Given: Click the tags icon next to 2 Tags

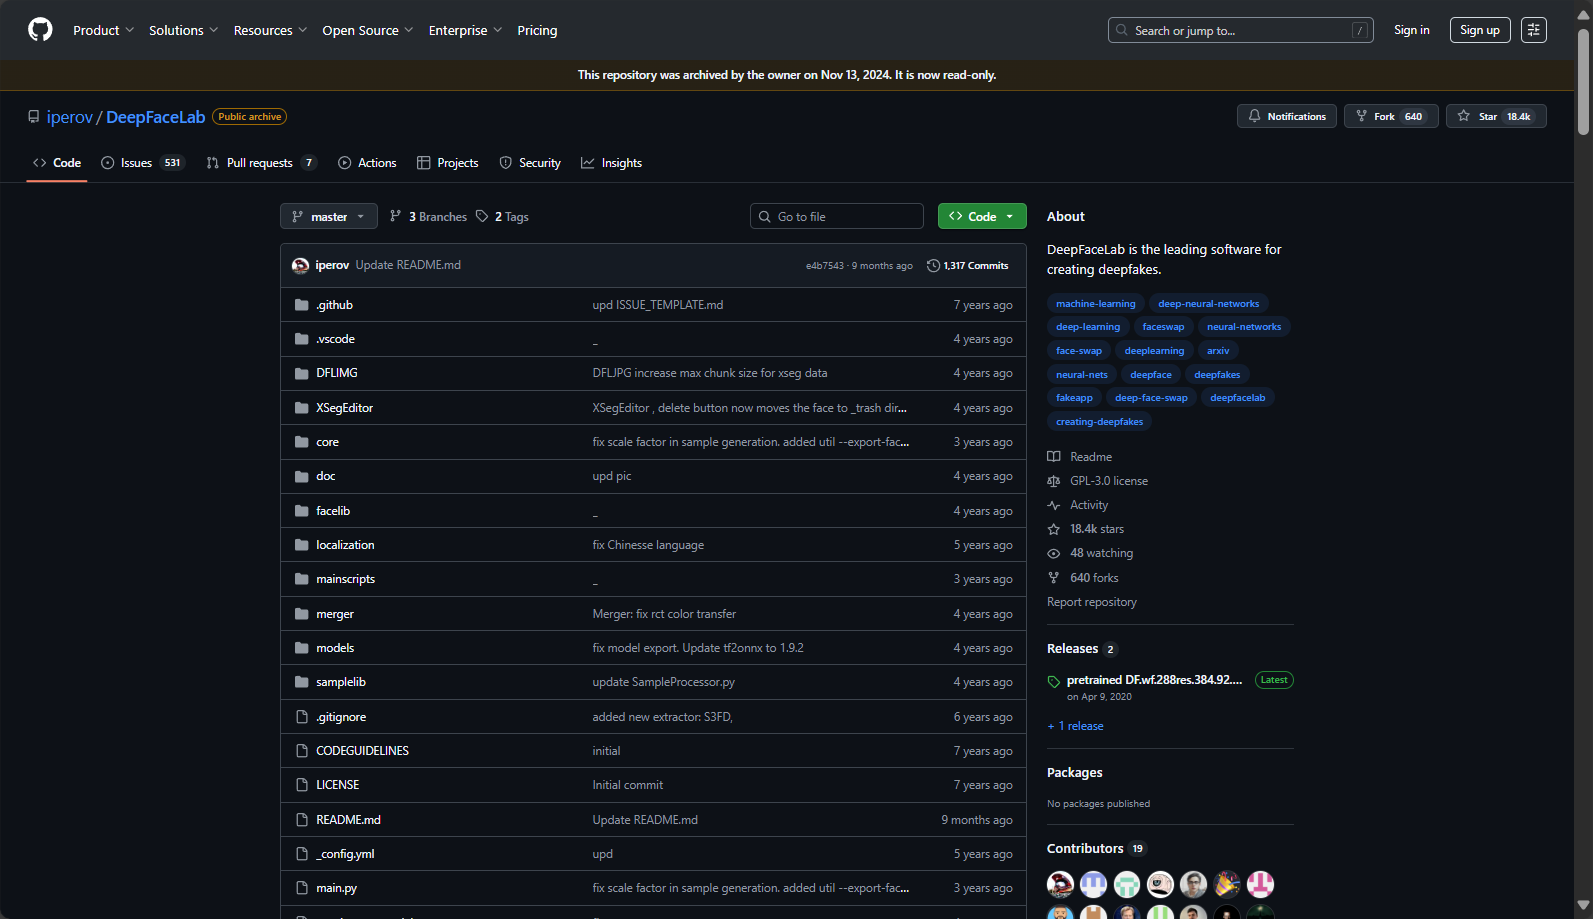Looking at the screenshot, I should [482, 216].
